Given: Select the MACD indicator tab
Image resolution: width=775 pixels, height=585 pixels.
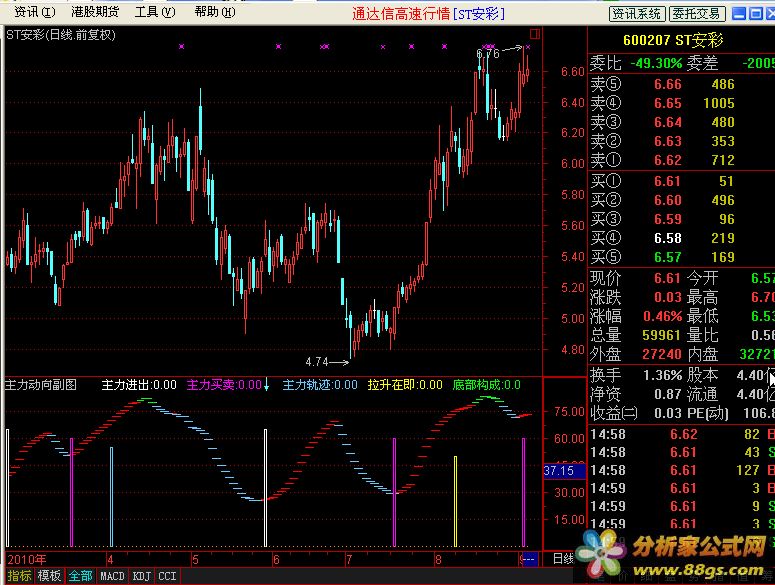Looking at the screenshot, I should [112, 576].
